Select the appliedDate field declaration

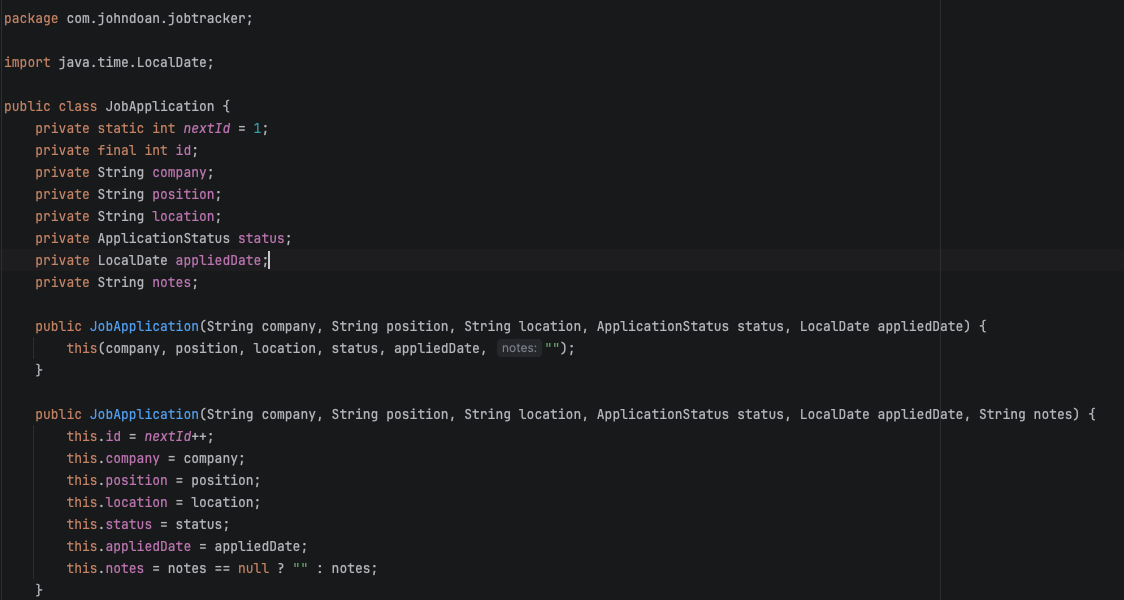coord(218,260)
